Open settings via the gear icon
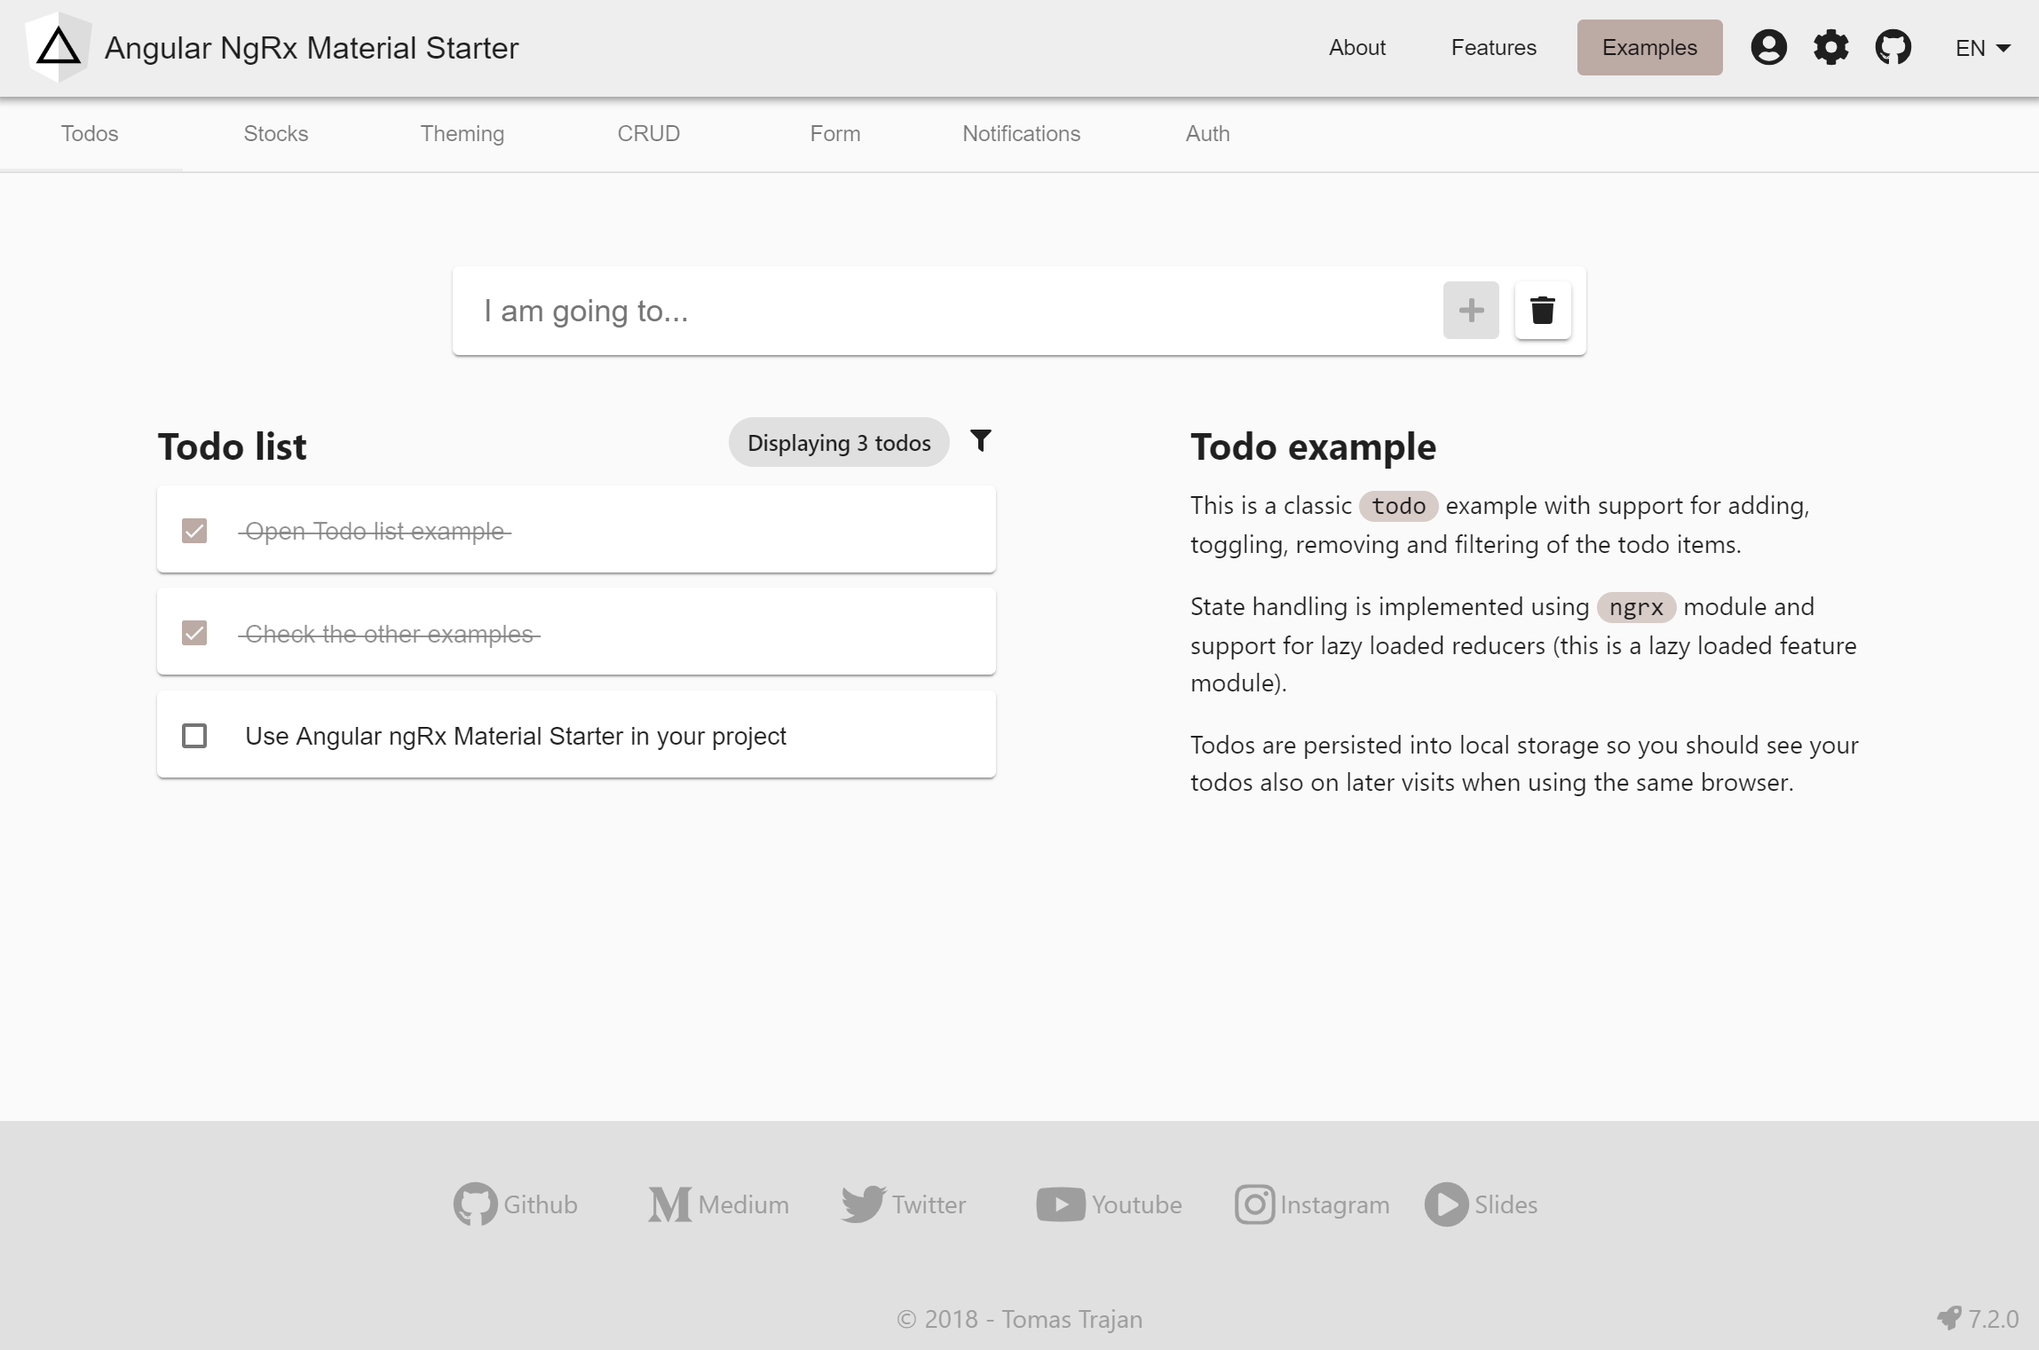 (x=1830, y=47)
